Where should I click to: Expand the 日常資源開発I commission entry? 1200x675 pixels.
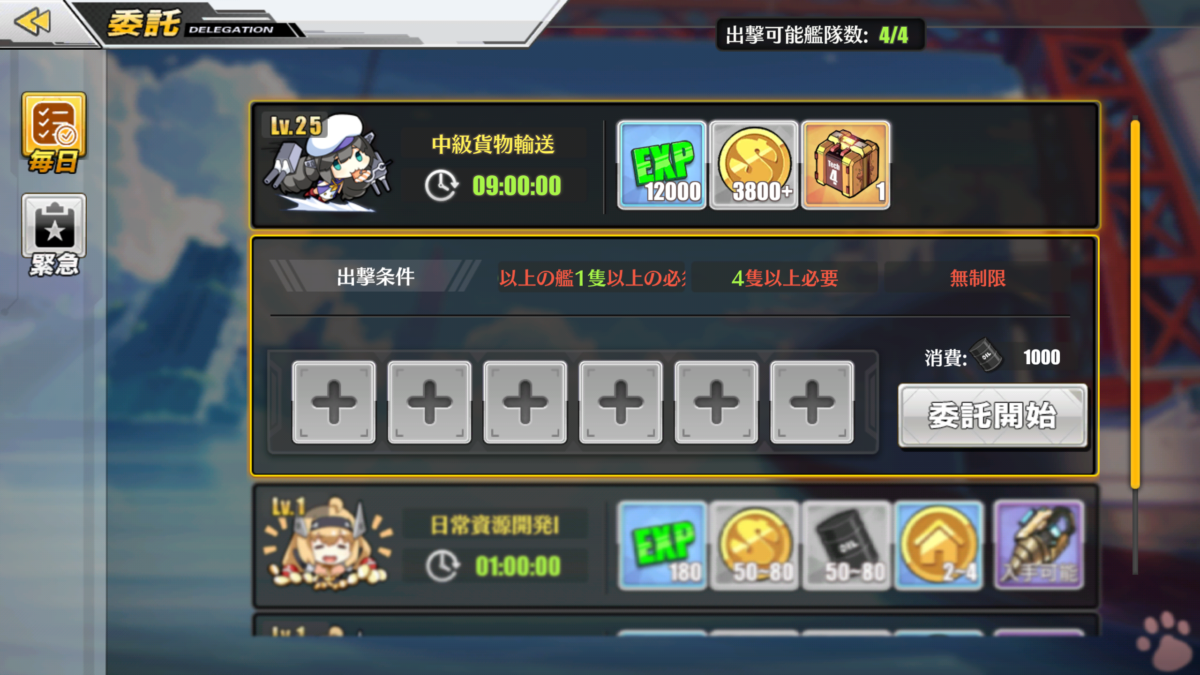coord(675,546)
